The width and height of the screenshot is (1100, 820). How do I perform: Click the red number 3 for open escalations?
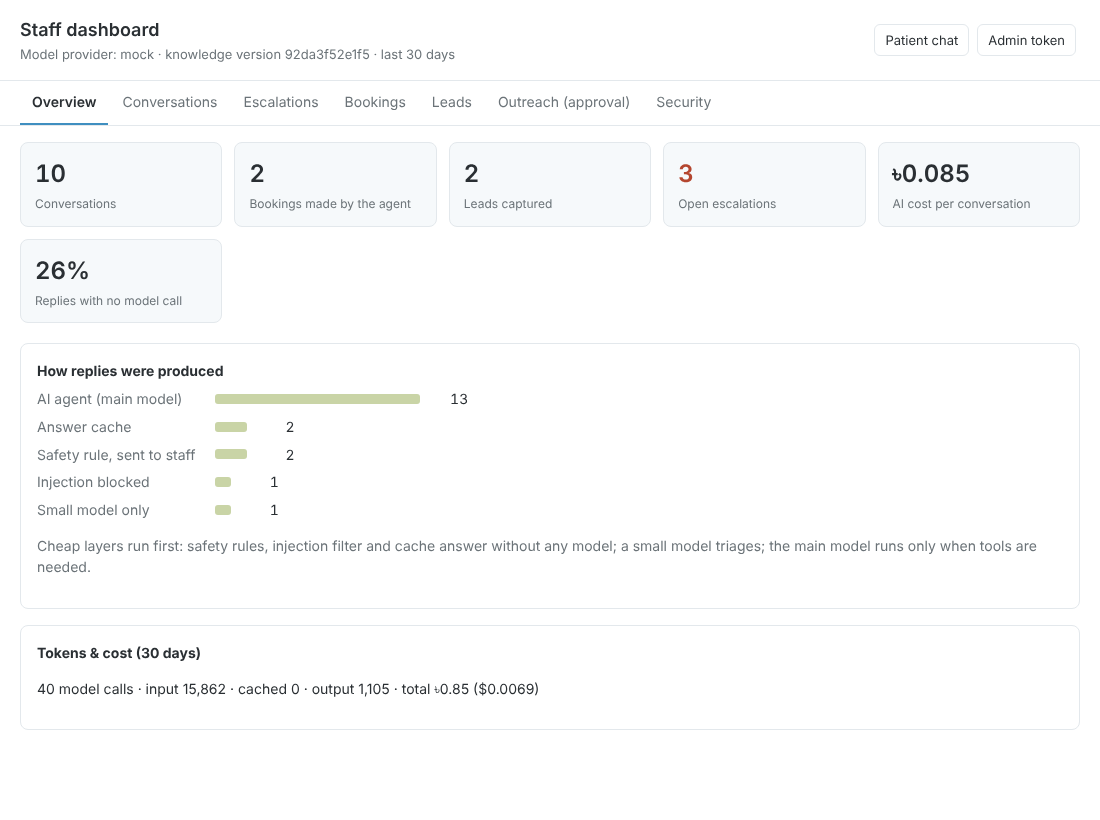coord(685,173)
